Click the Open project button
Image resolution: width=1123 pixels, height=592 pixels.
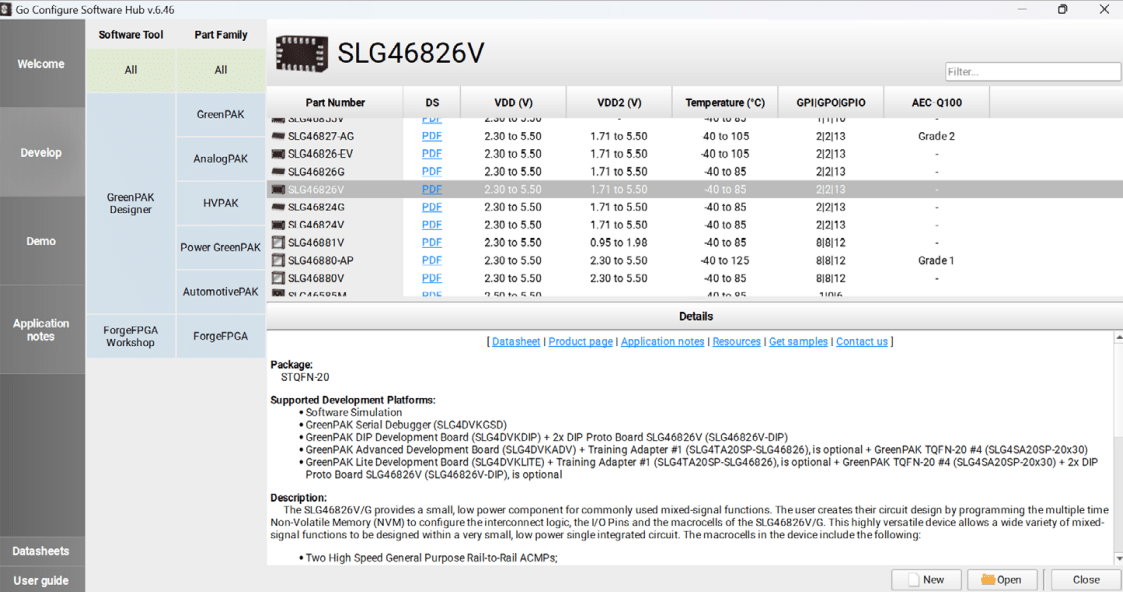1002,580
